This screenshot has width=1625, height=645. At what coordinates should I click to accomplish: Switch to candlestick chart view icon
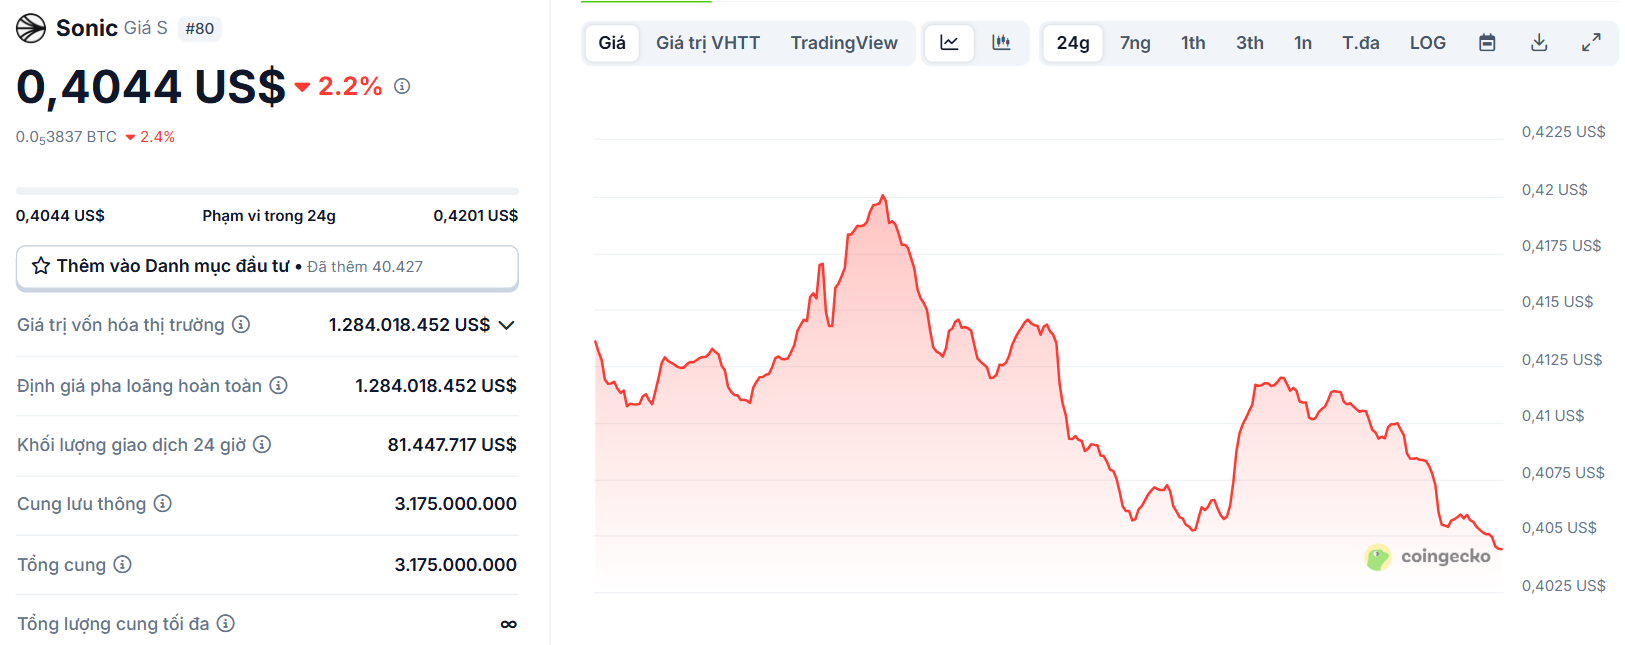point(1001,43)
